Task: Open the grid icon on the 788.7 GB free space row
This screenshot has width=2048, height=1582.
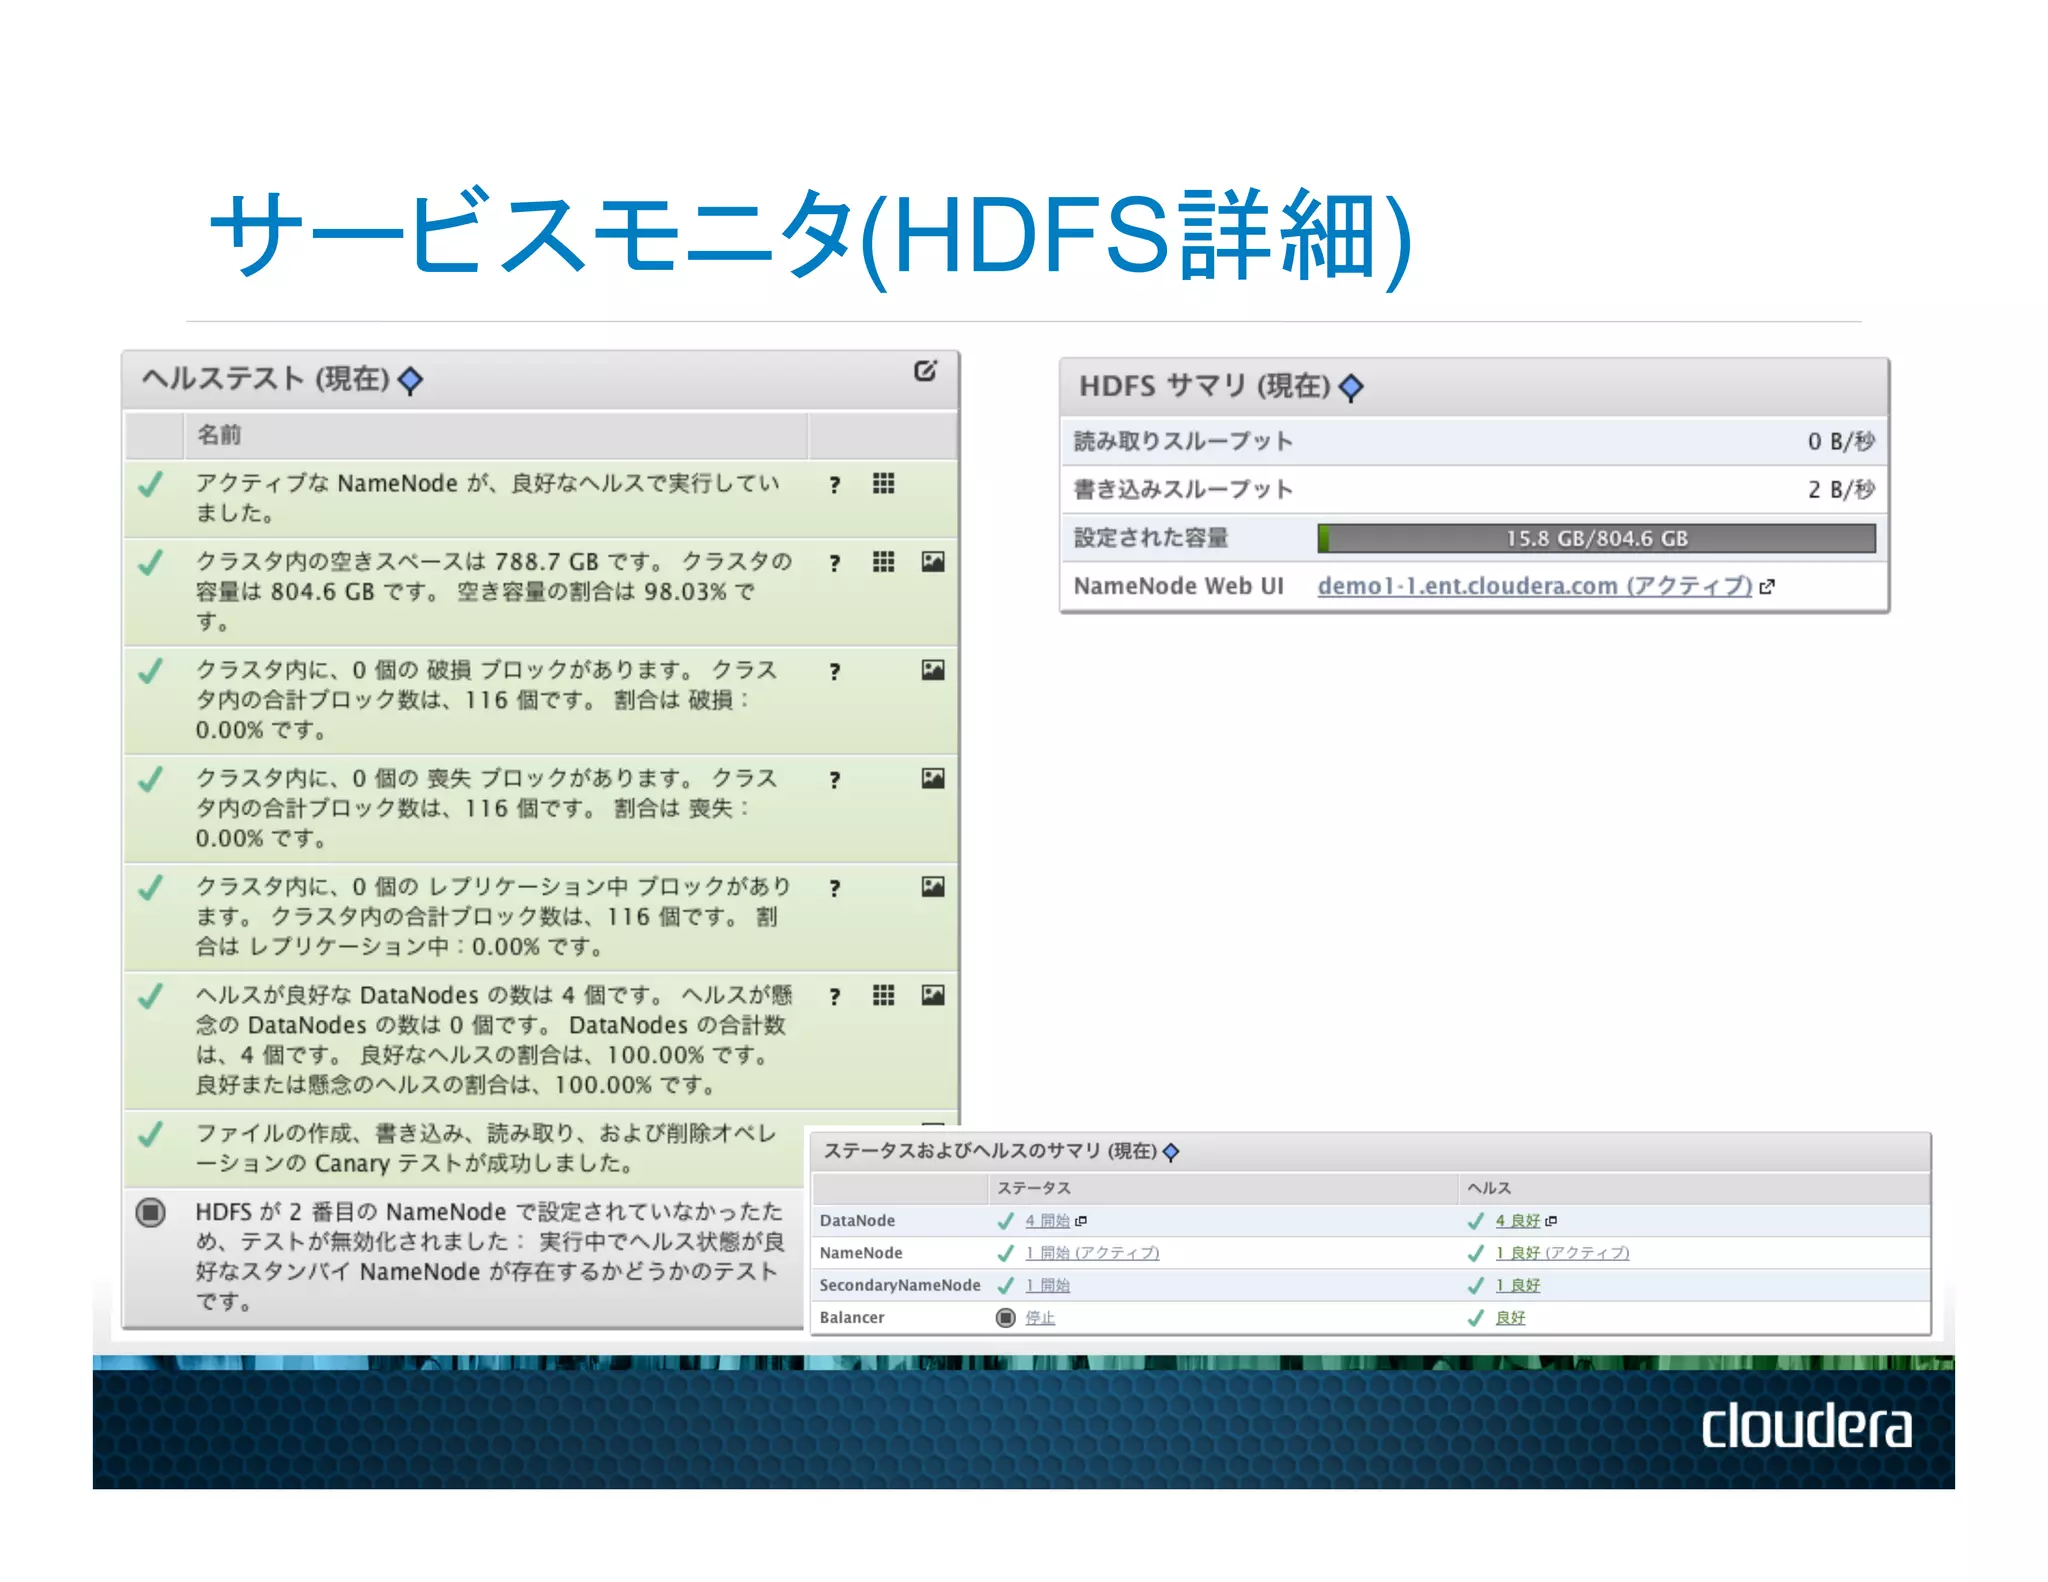Action: pos(883,562)
